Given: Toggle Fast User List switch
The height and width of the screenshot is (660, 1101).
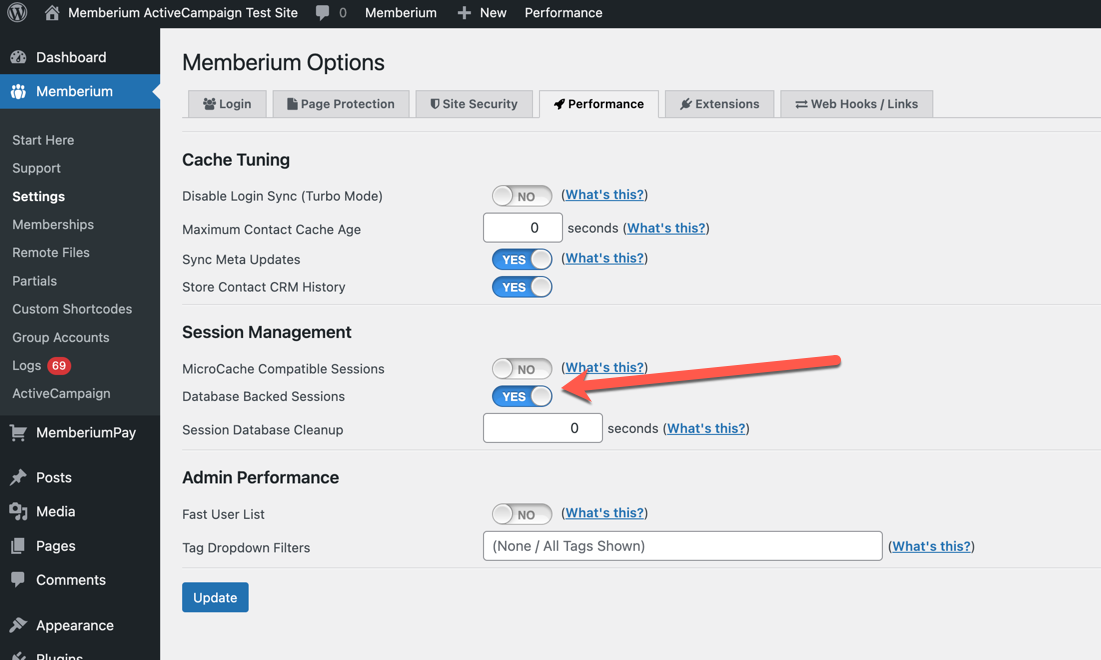Looking at the screenshot, I should (x=522, y=514).
